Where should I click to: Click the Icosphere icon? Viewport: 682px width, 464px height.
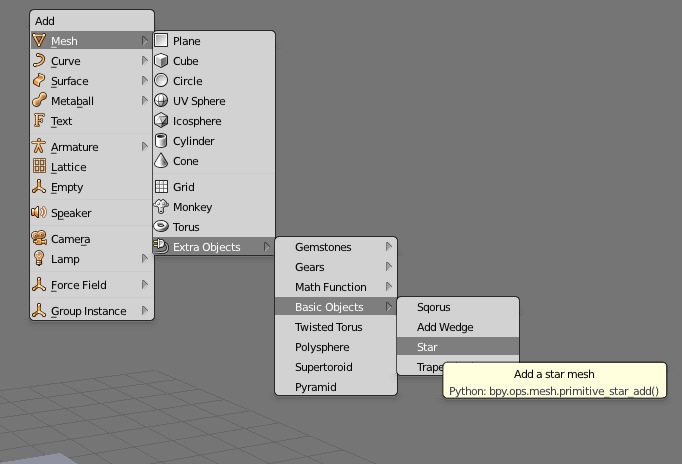pyautogui.click(x=161, y=120)
